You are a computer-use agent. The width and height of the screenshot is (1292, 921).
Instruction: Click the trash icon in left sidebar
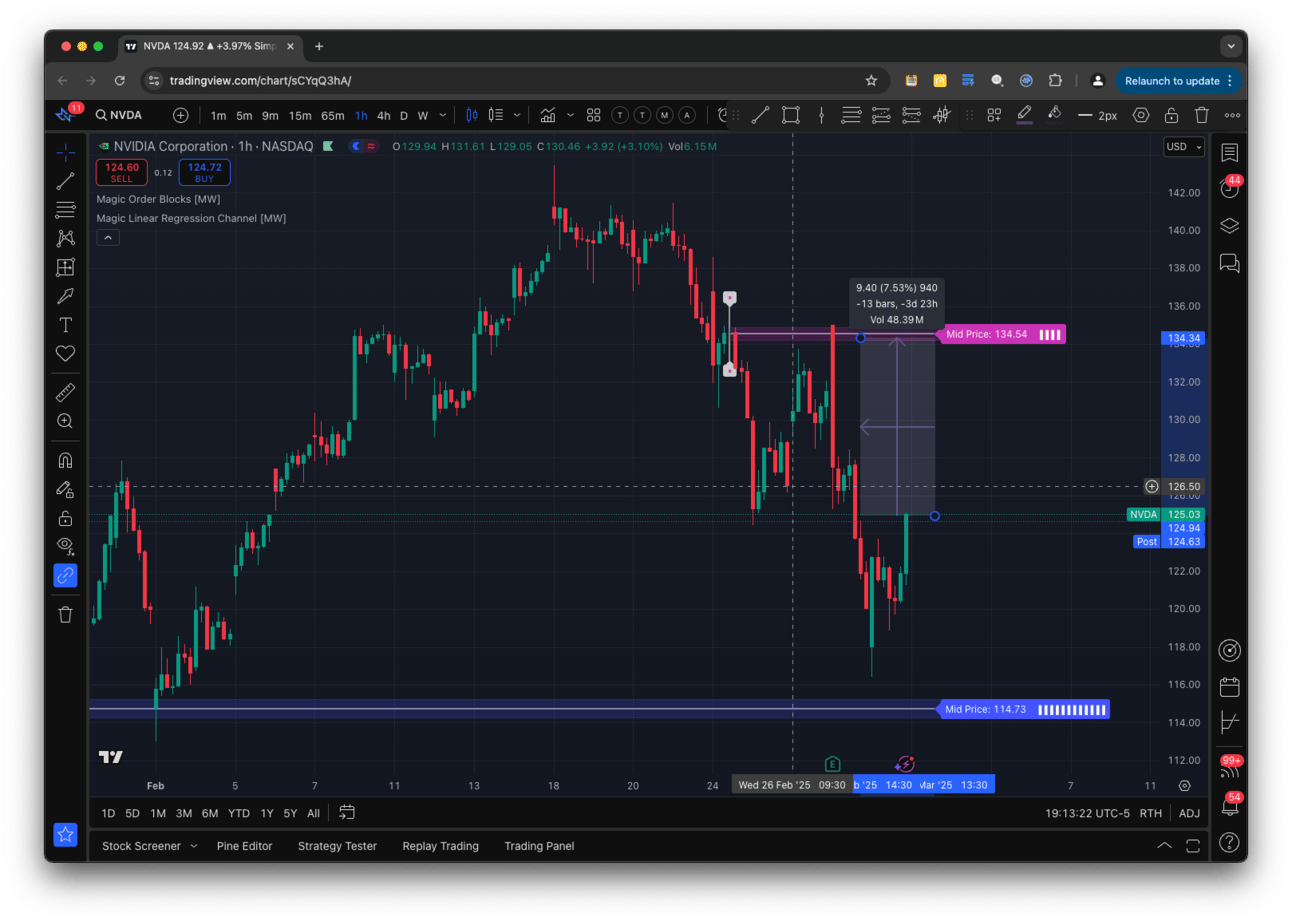point(65,614)
